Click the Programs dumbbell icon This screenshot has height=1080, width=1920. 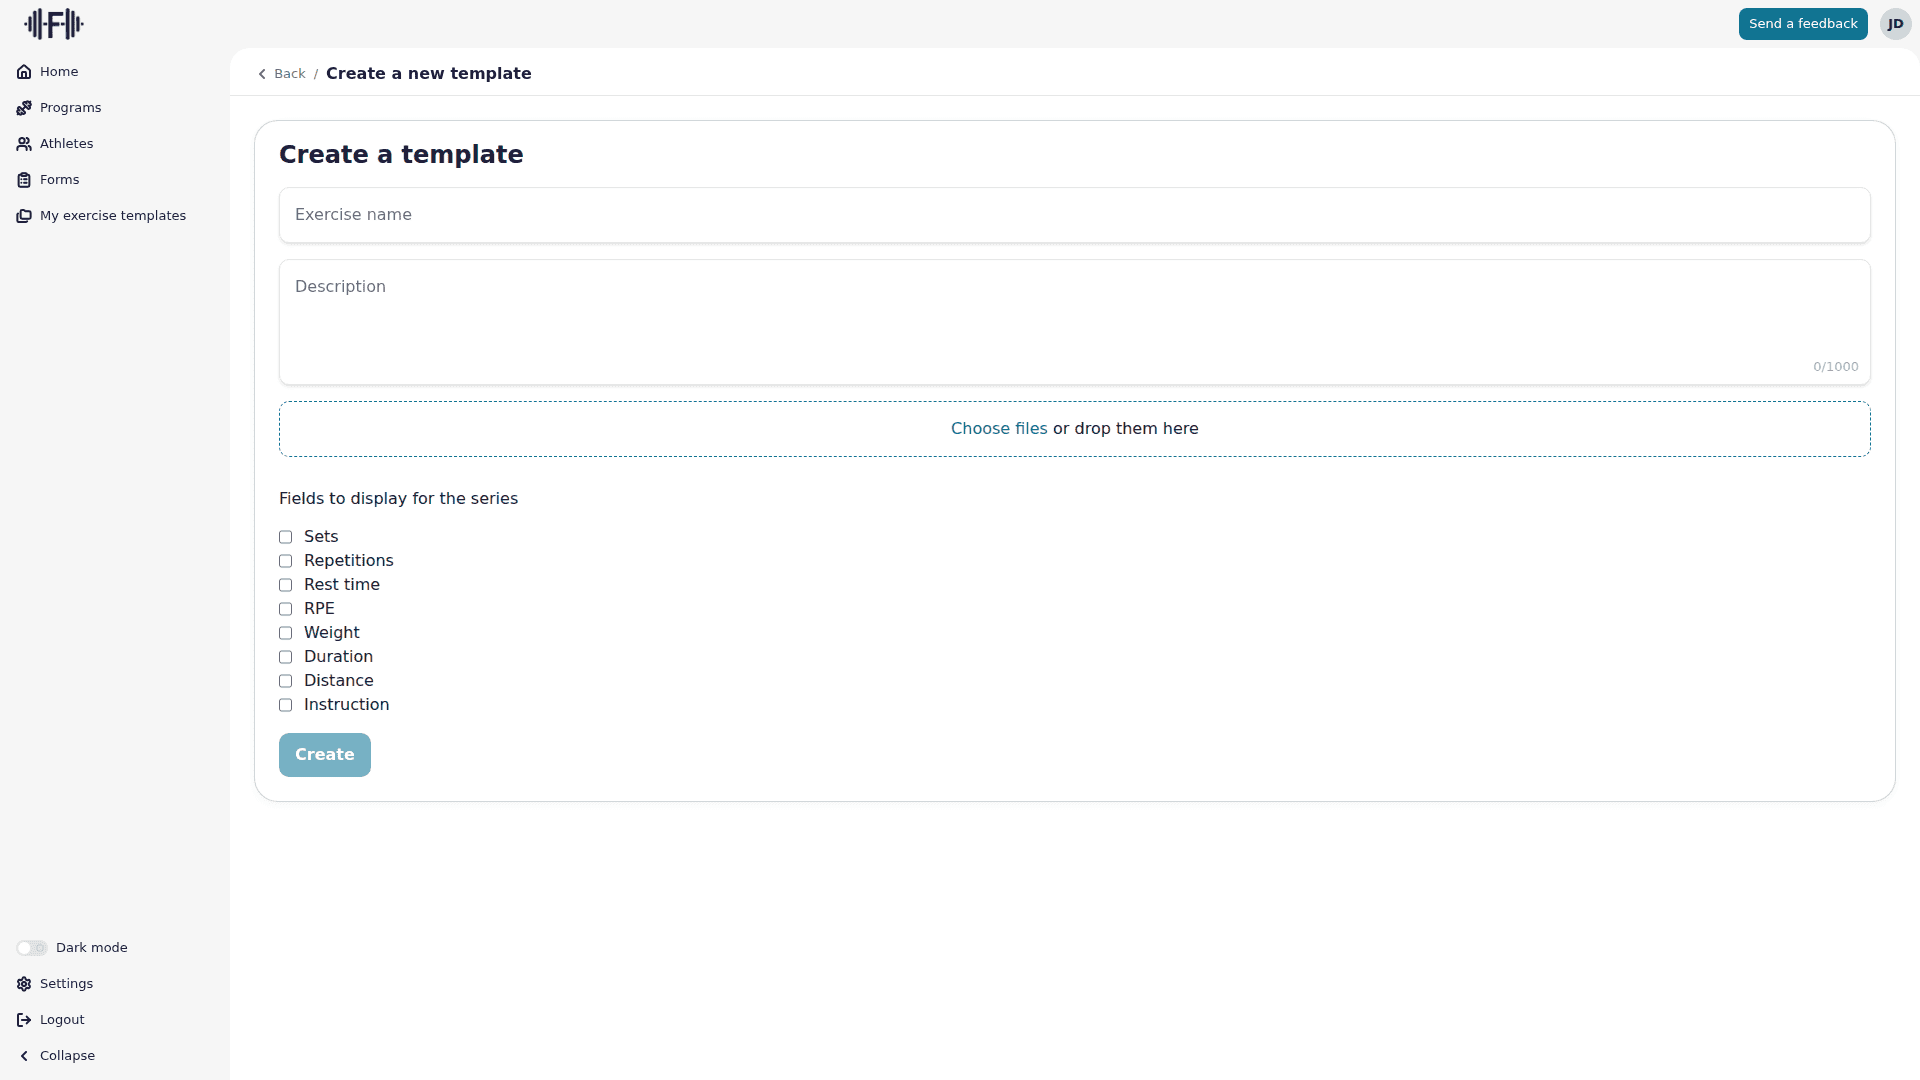pyautogui.click(x=24, y=108)
